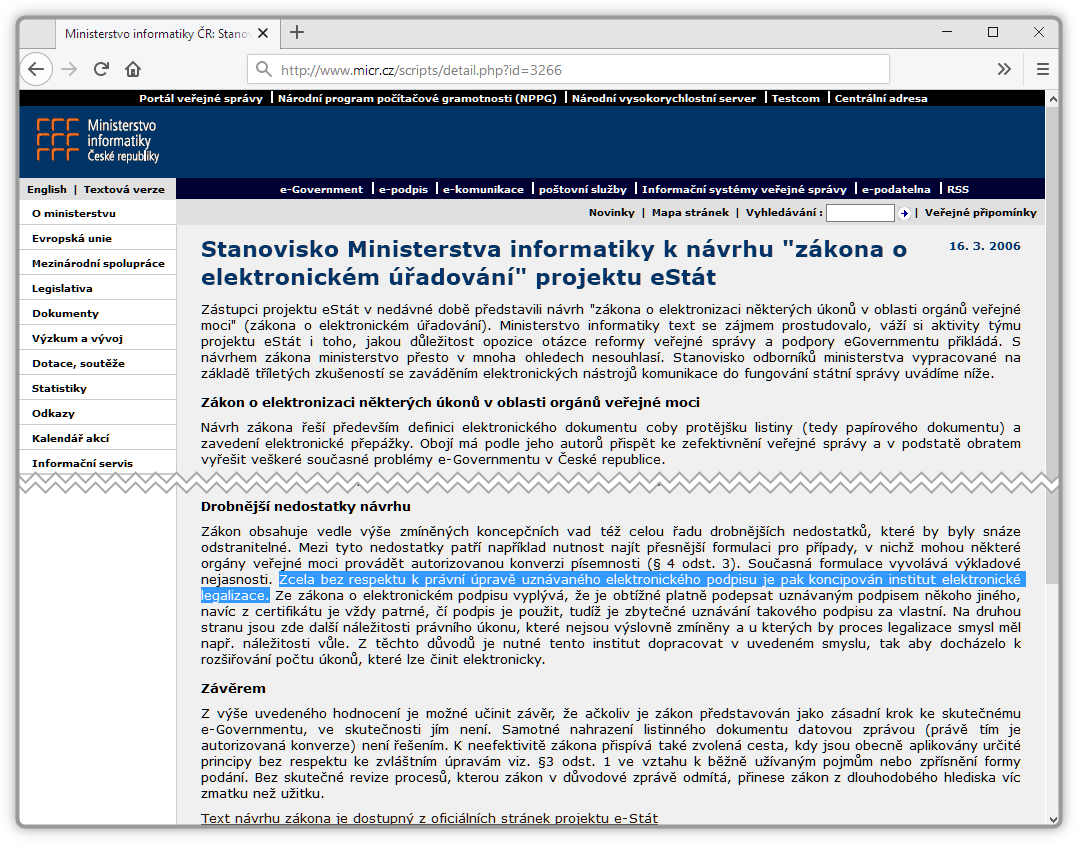Switch to English version
This screenshot has width=1078, height=844.
pos(47,189)
